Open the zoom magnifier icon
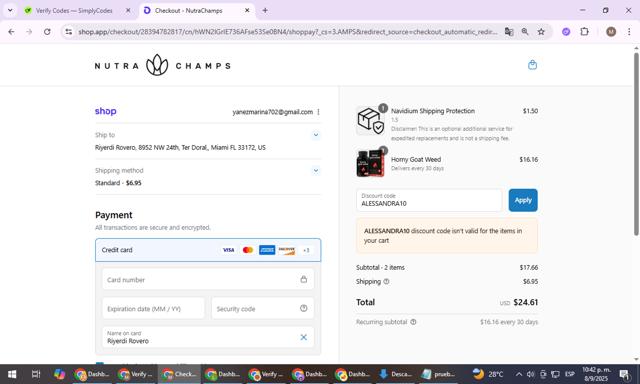The height and width of the screenshot is (384, 640). 525,31
